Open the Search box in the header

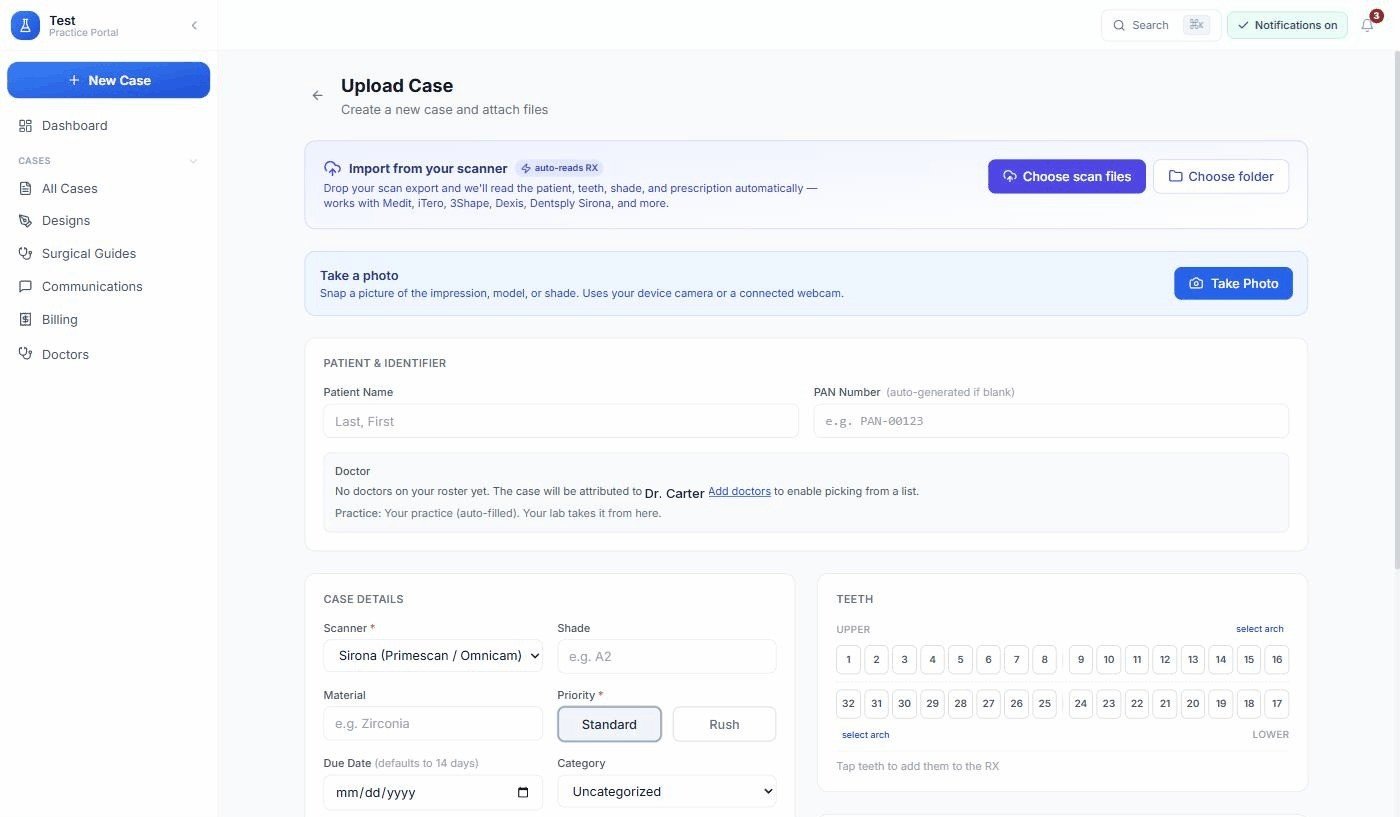coord(1161,25)
